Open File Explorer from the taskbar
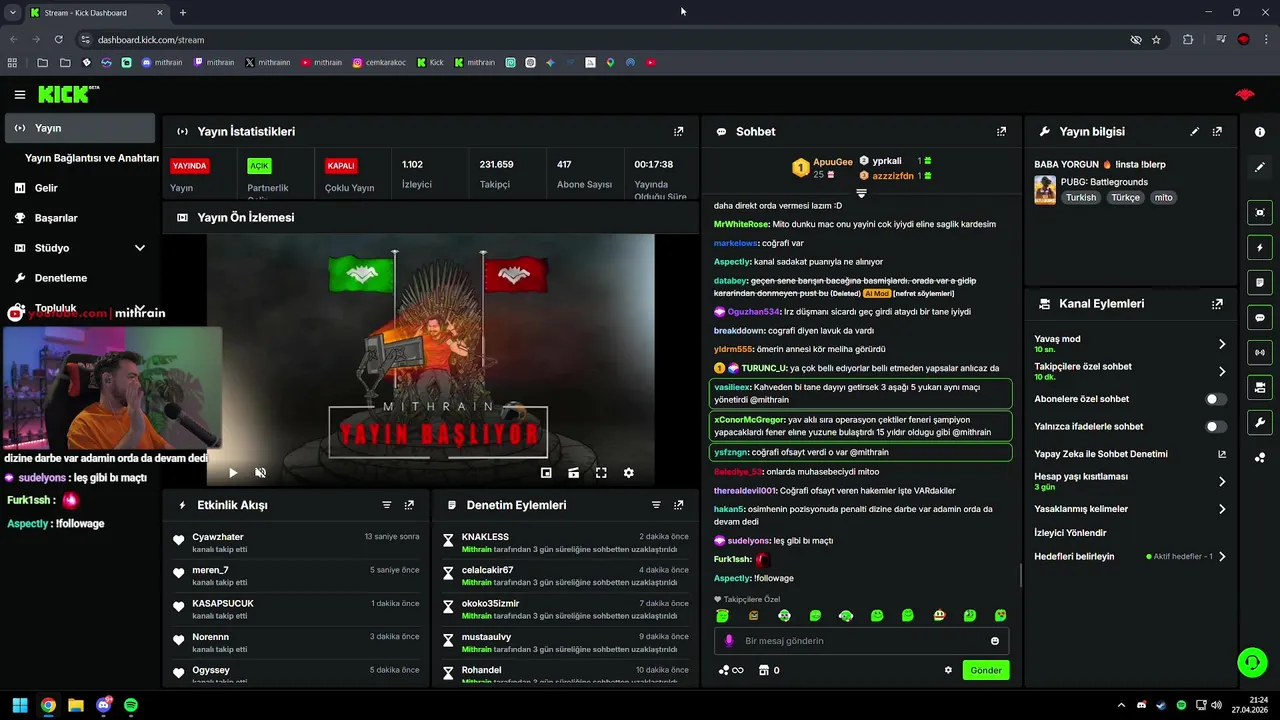Image resolution: width=1280 pixels, height=720 pixels. click(x=76, y=706)
